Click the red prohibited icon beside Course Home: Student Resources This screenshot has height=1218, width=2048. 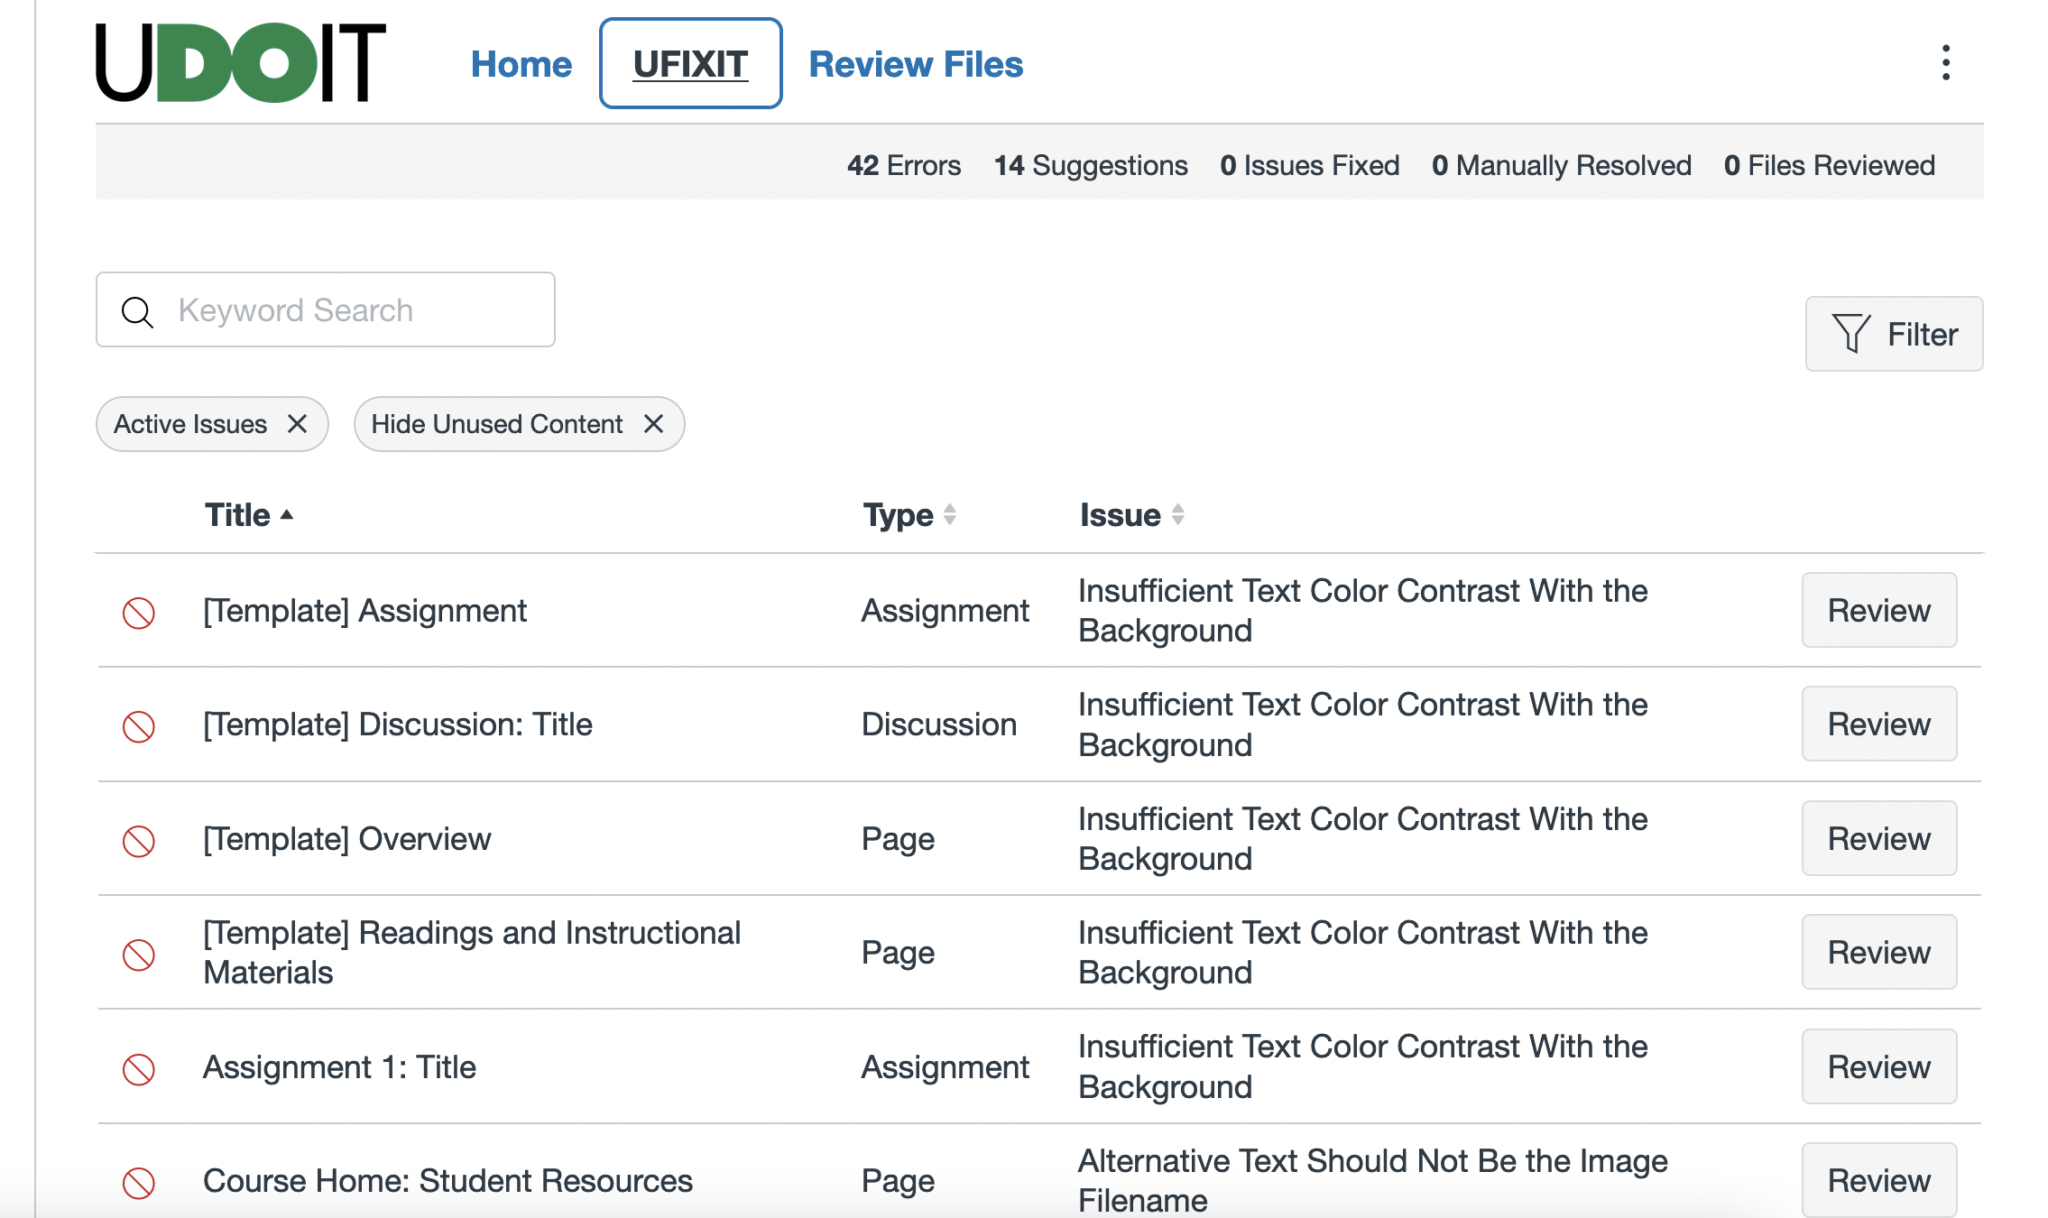click(x=139, y=1182)
